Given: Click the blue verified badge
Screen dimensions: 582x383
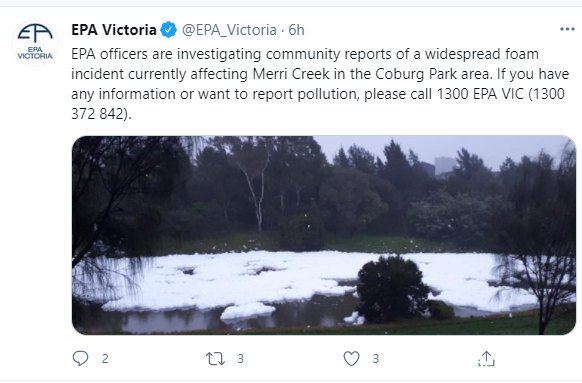Looking at the screenshot, I should (169, 30).
